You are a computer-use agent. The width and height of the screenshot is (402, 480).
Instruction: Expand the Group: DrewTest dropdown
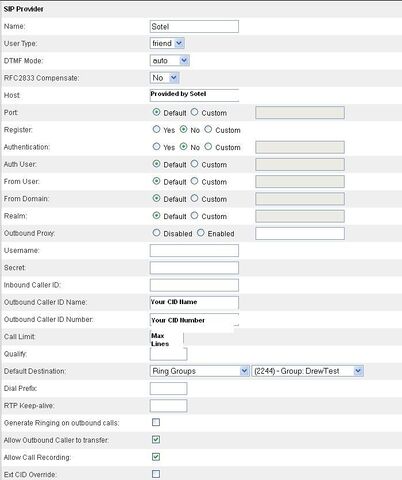pos(308,371)
